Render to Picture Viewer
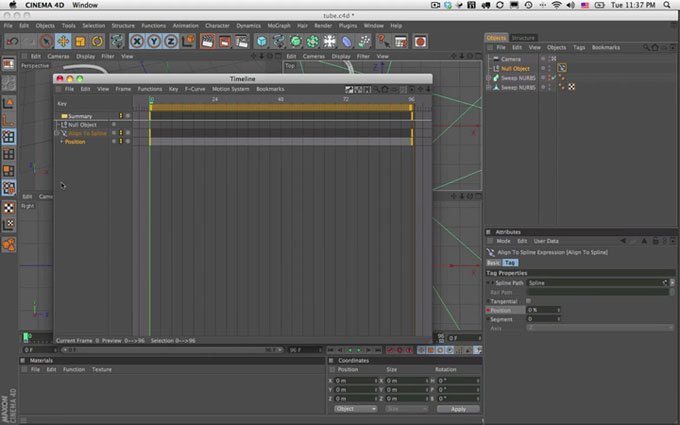 225,42
